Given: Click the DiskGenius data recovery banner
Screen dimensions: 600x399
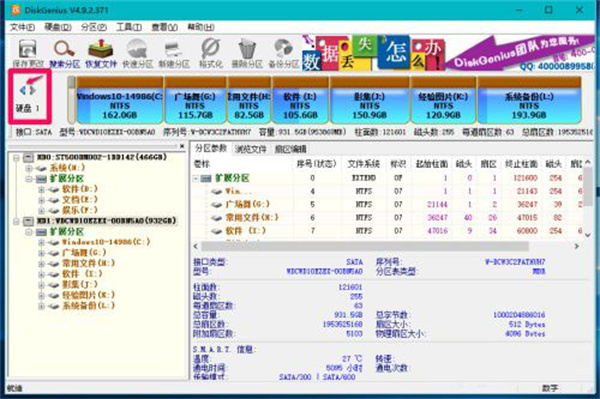Looking at the screenshot, I should tap(448, 53).
